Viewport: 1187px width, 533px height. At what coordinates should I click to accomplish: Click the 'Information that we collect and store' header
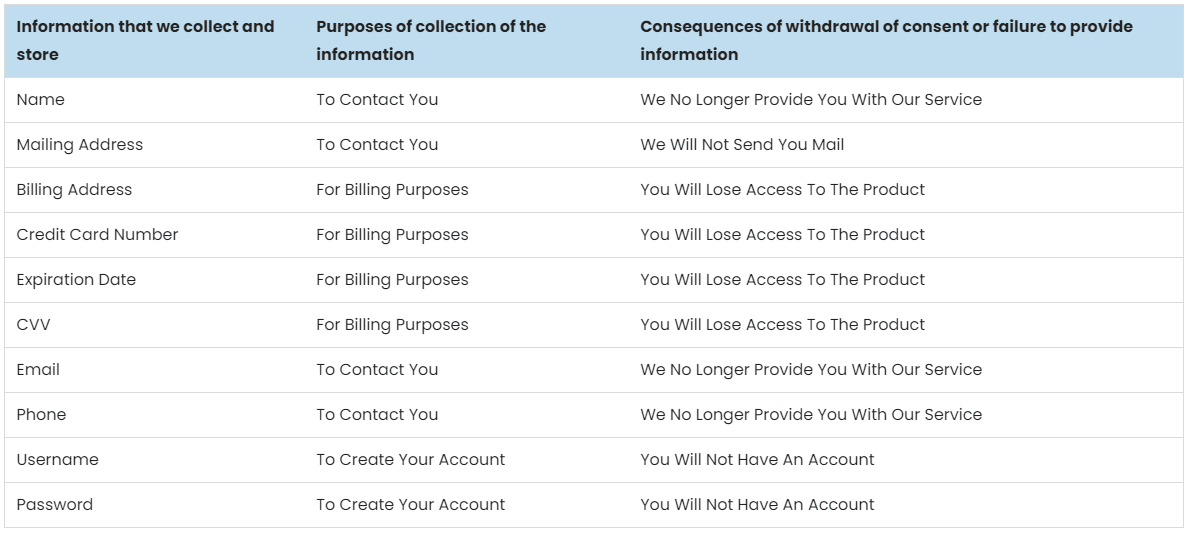154,41
